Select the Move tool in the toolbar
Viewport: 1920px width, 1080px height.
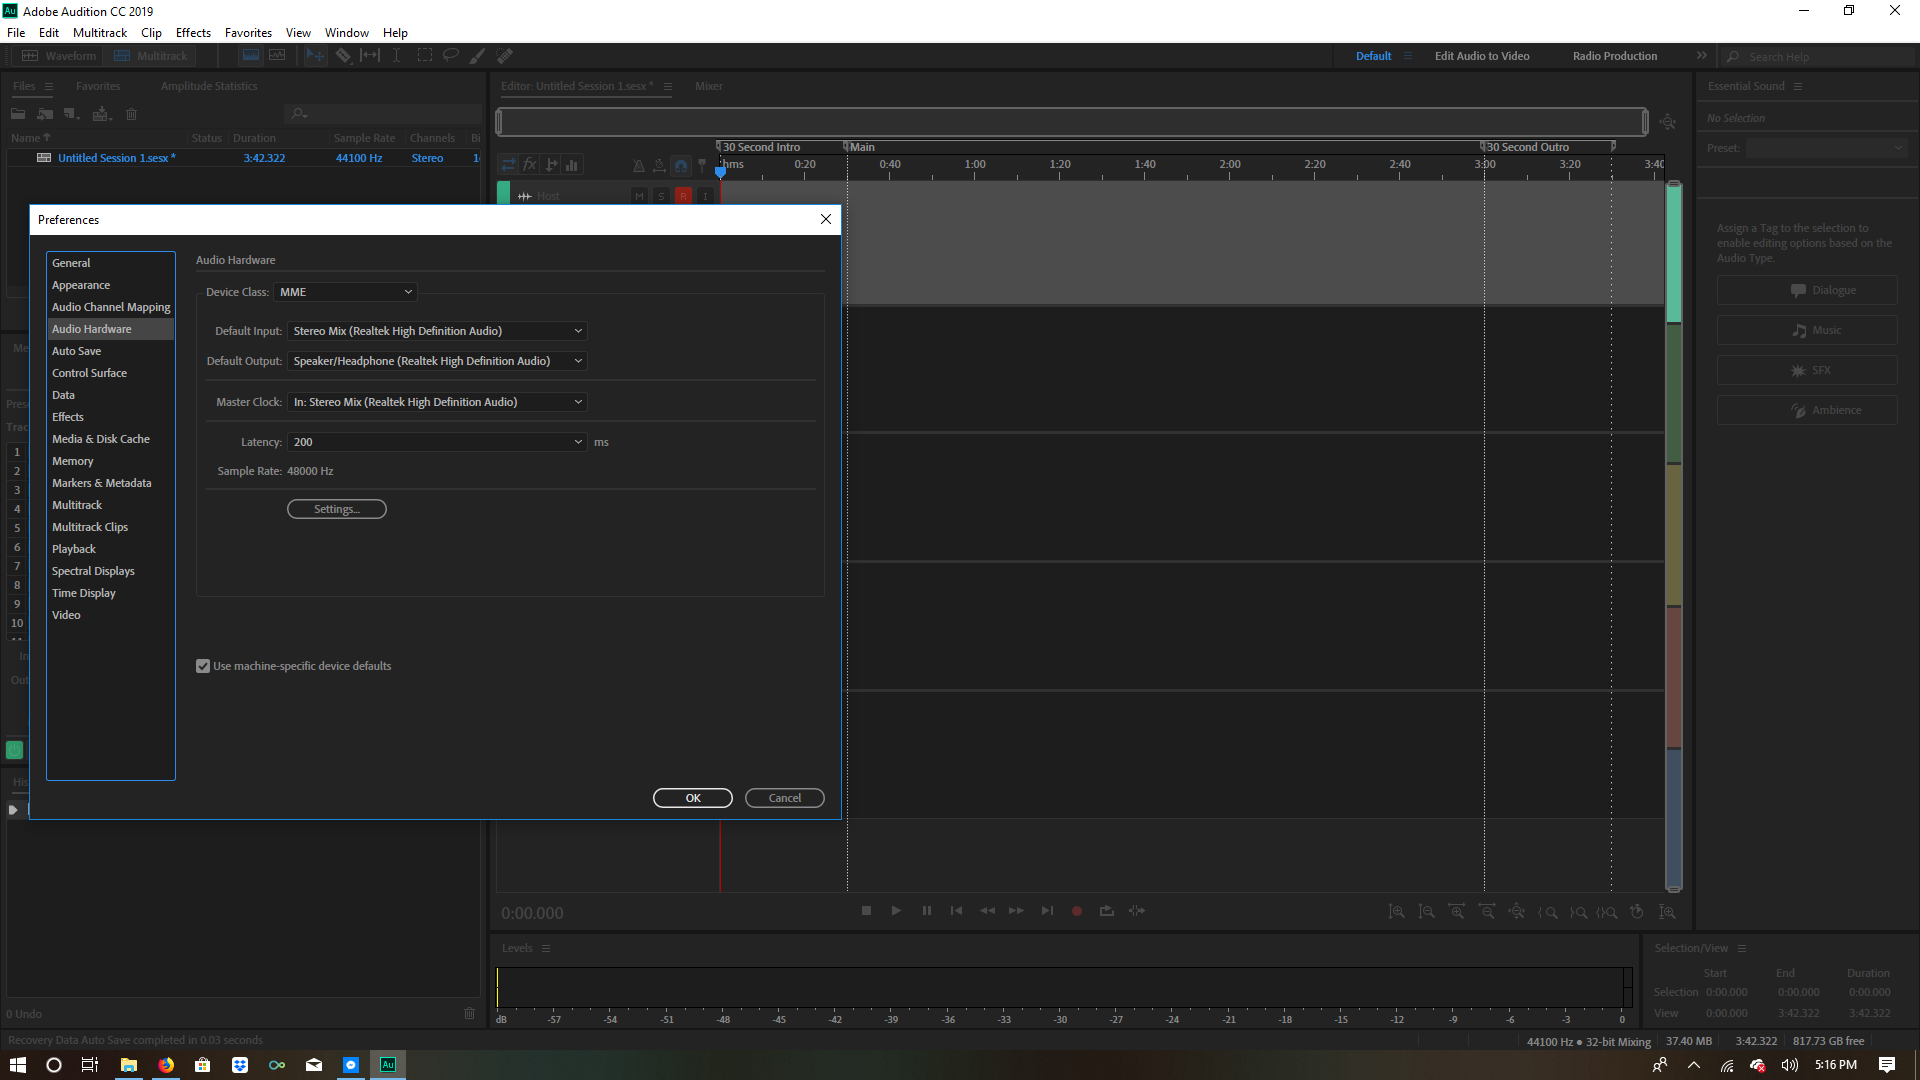click(316, 56)
